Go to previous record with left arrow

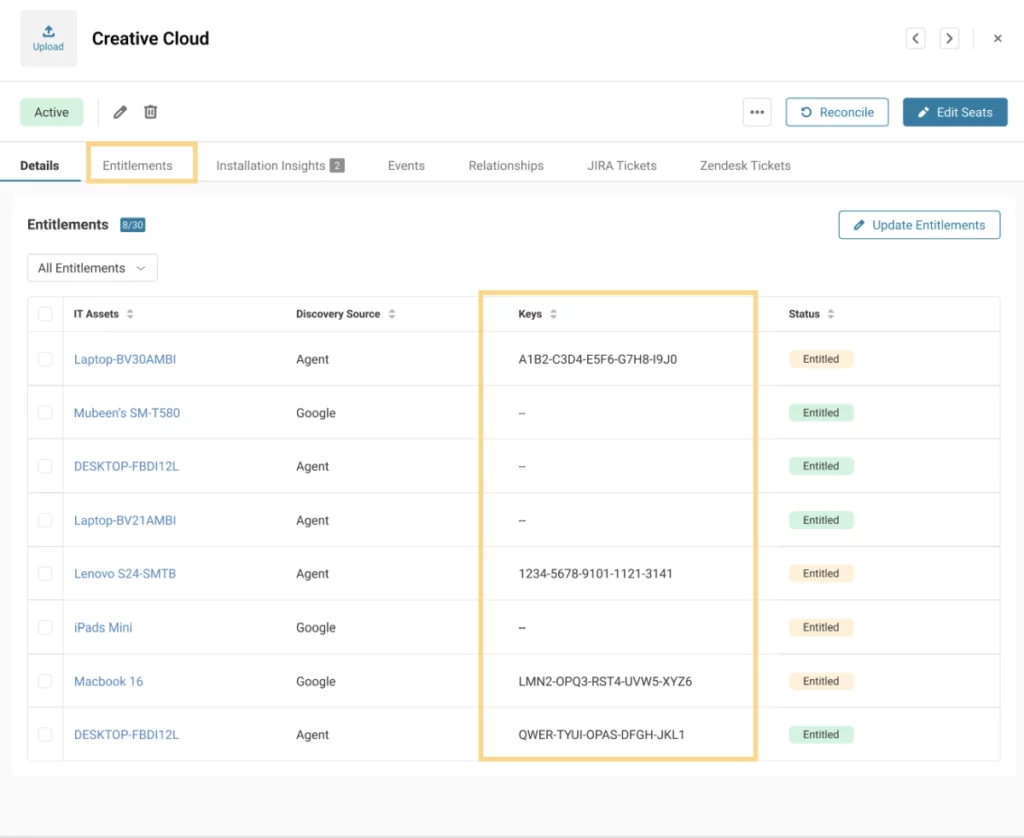point(915,38)
